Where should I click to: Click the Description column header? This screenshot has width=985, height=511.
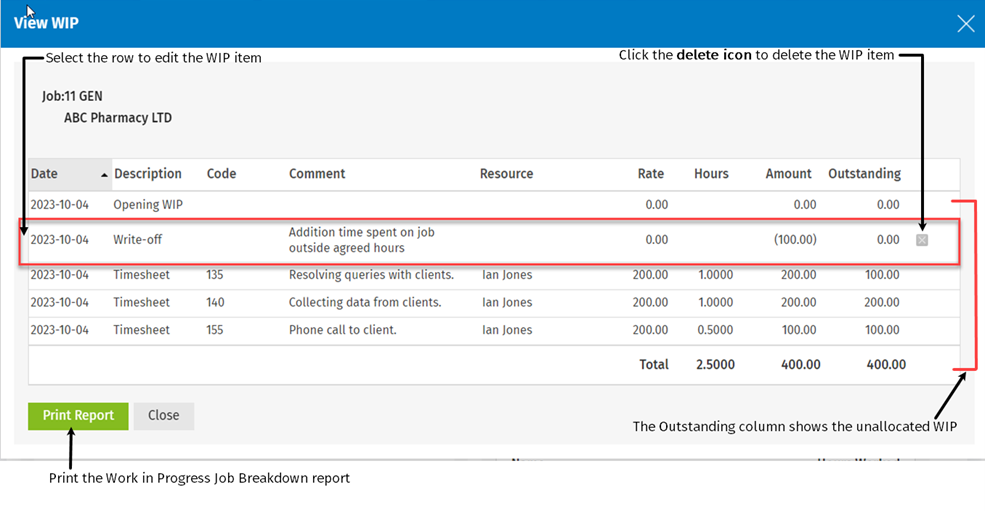click(x=148, y=174)
